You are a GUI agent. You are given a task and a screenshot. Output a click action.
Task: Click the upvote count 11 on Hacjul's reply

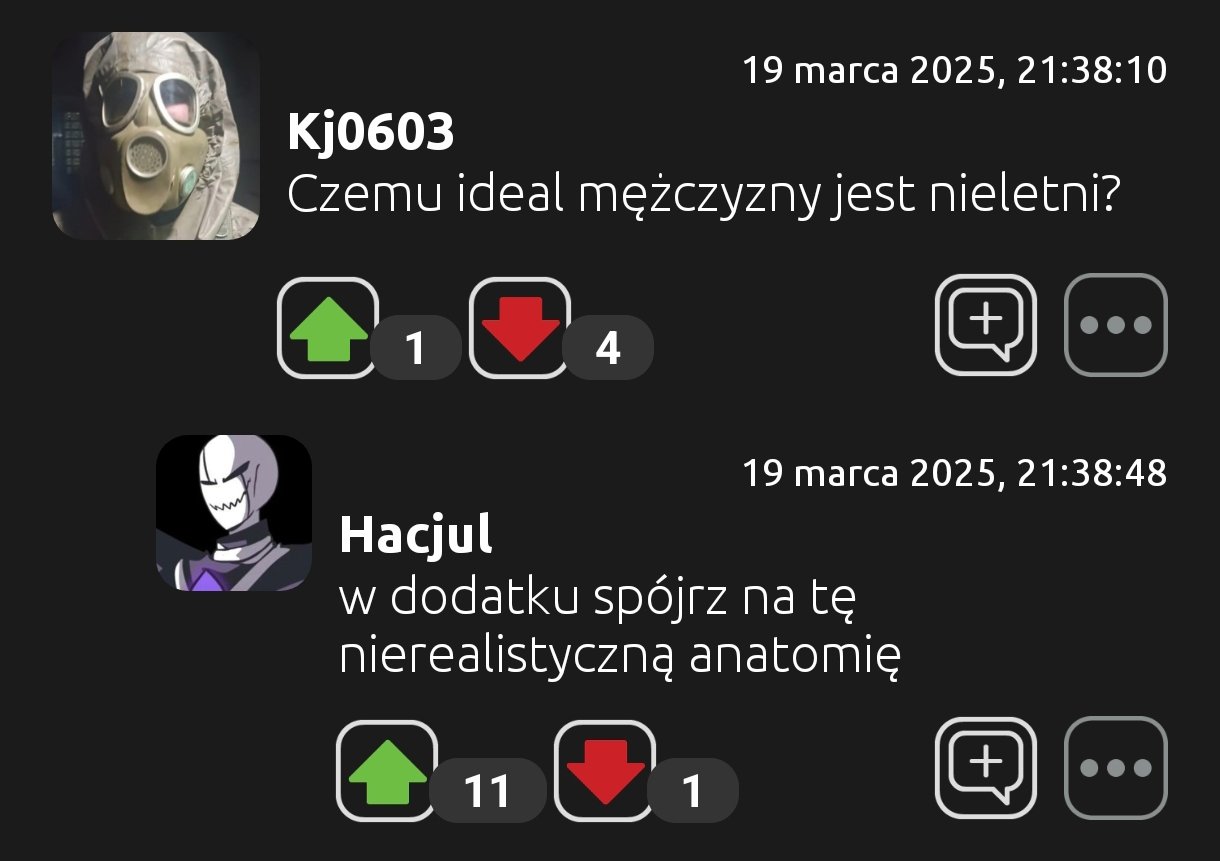tap(488, 792)
